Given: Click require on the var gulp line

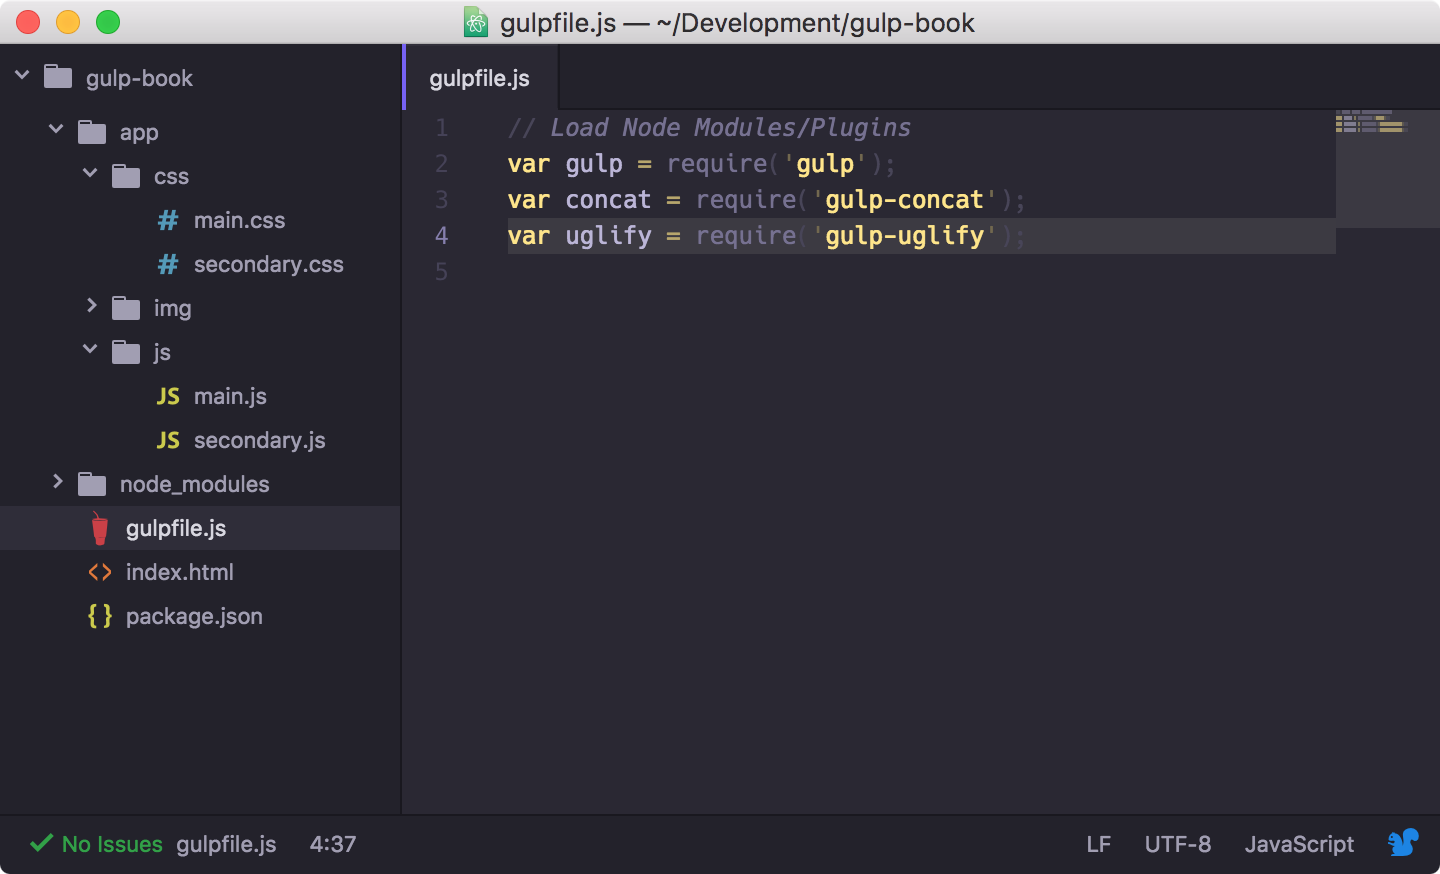Looking at the screenshot, I should 716,164.
